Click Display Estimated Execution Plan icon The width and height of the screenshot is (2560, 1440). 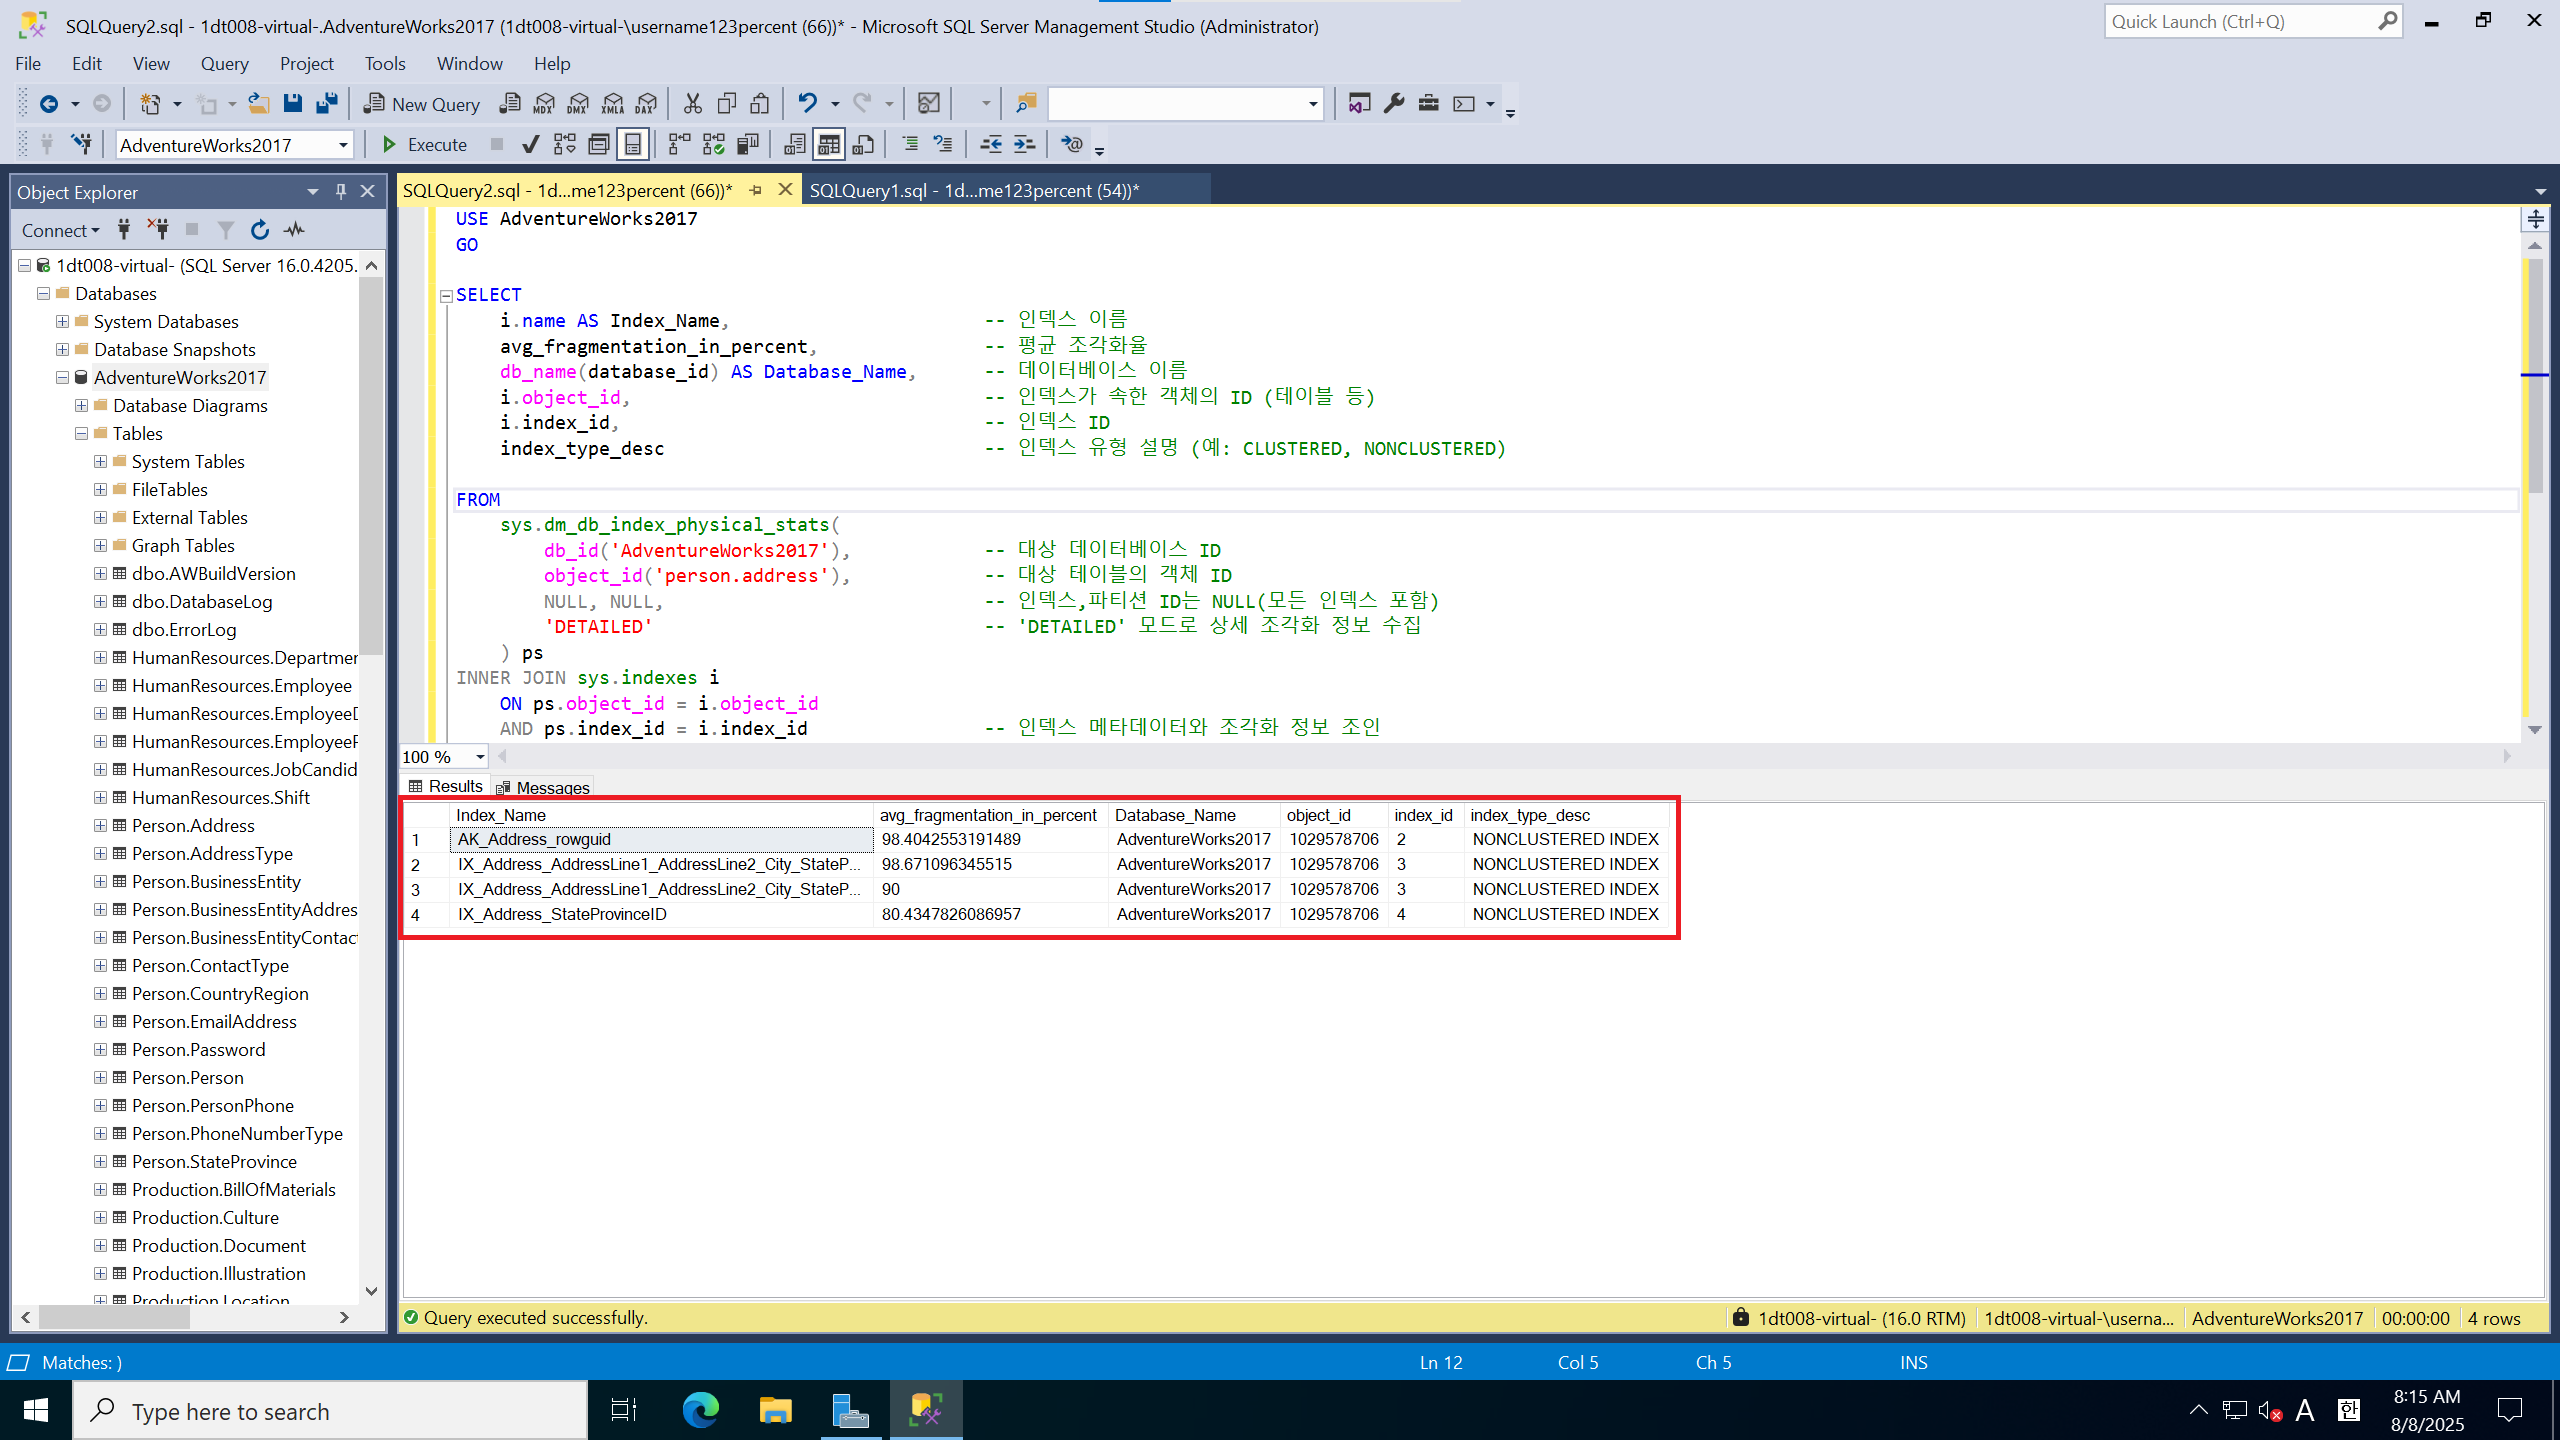coord(565,145)
